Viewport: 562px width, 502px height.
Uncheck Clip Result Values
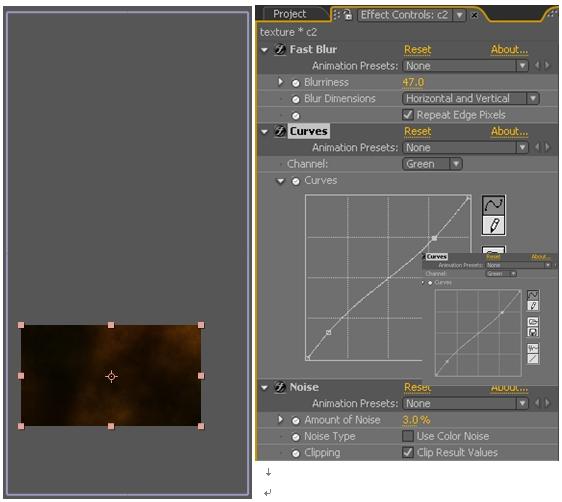408,453
